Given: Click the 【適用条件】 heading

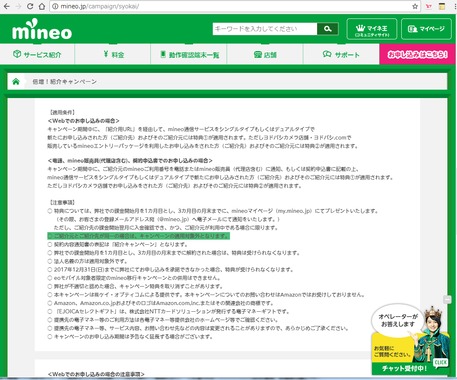Looking at the screenshot, I should [x=62, y=113].
